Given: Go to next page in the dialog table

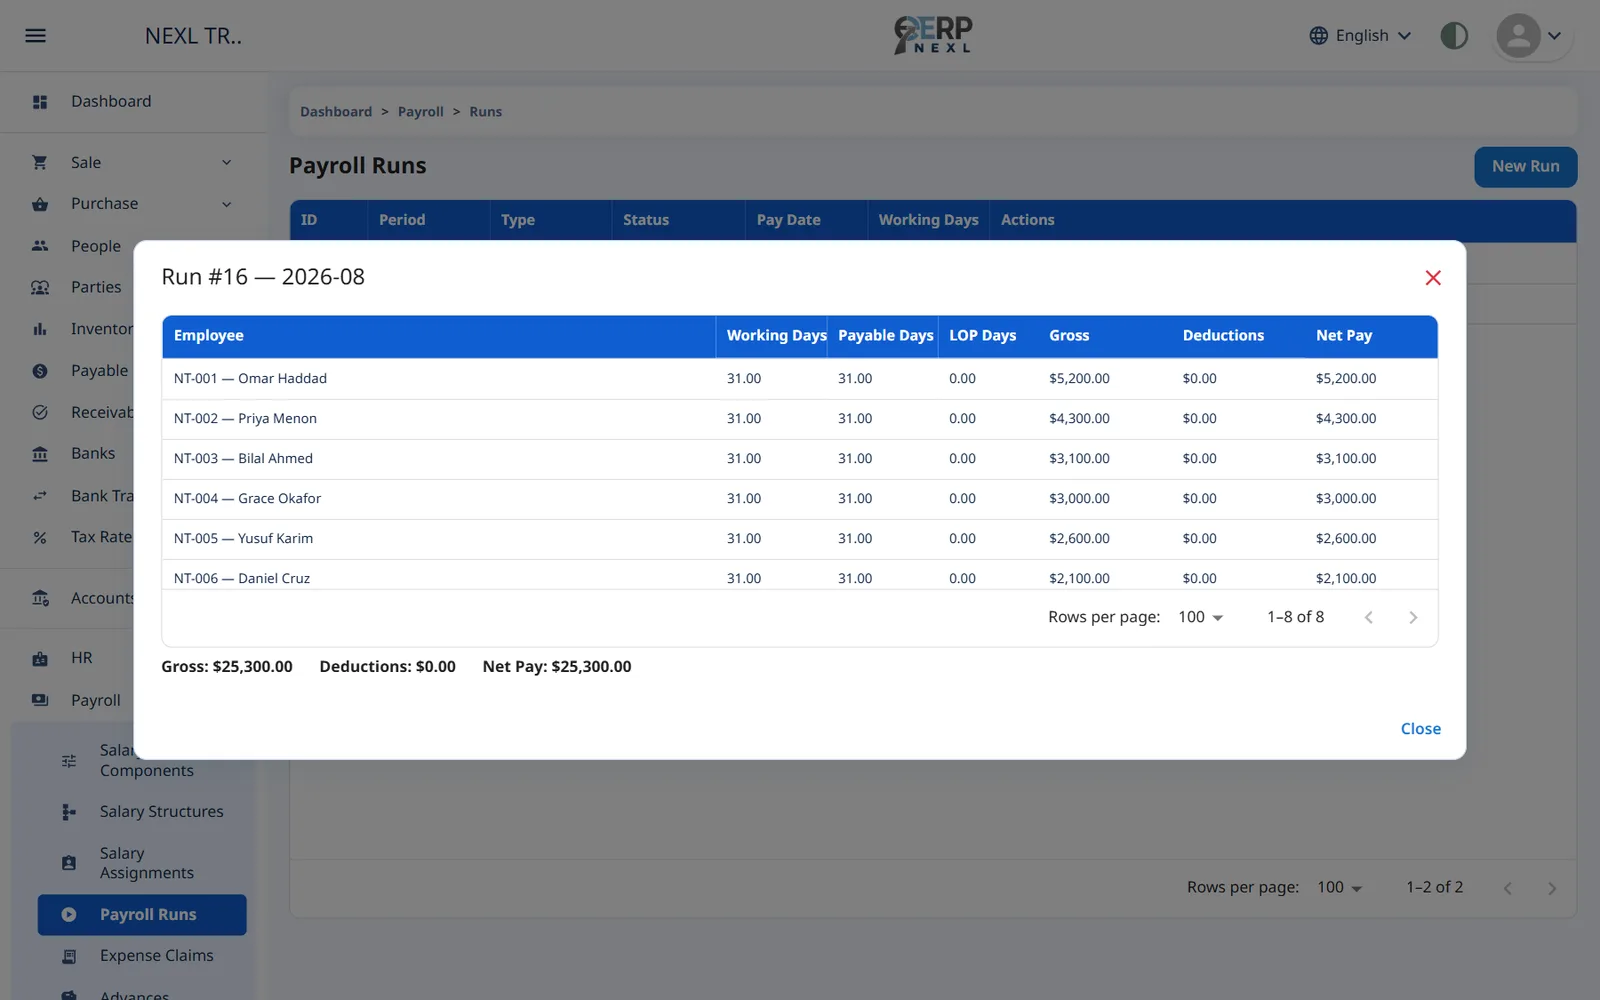Looking at the screenshot, I should [x=1413, y=618].
